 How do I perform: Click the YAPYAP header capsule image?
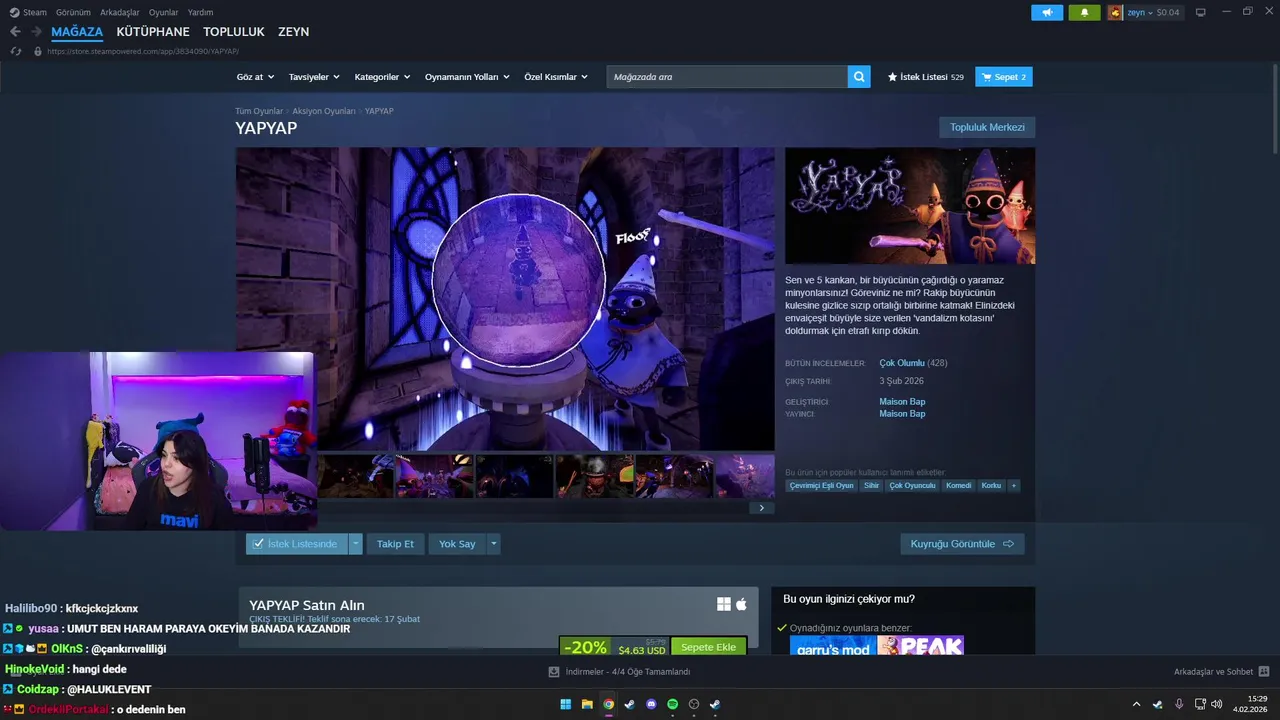910,206
